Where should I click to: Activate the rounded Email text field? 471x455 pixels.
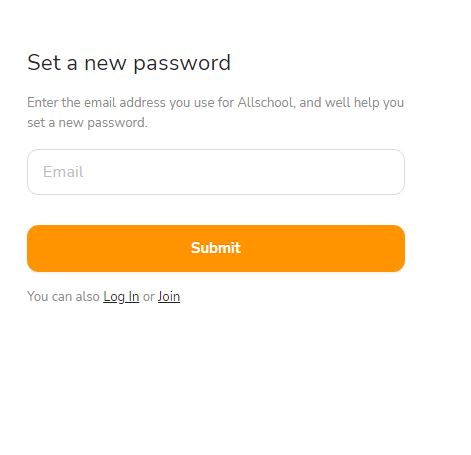coord(216,172)
